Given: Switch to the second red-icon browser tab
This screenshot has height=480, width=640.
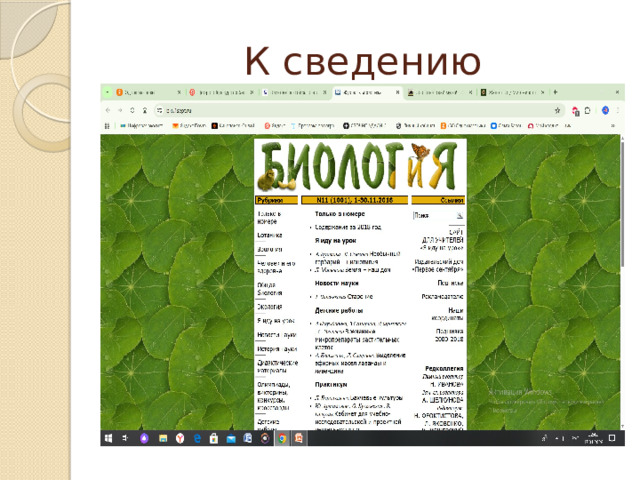Looking at the screenshot, I should pos(221,93).
